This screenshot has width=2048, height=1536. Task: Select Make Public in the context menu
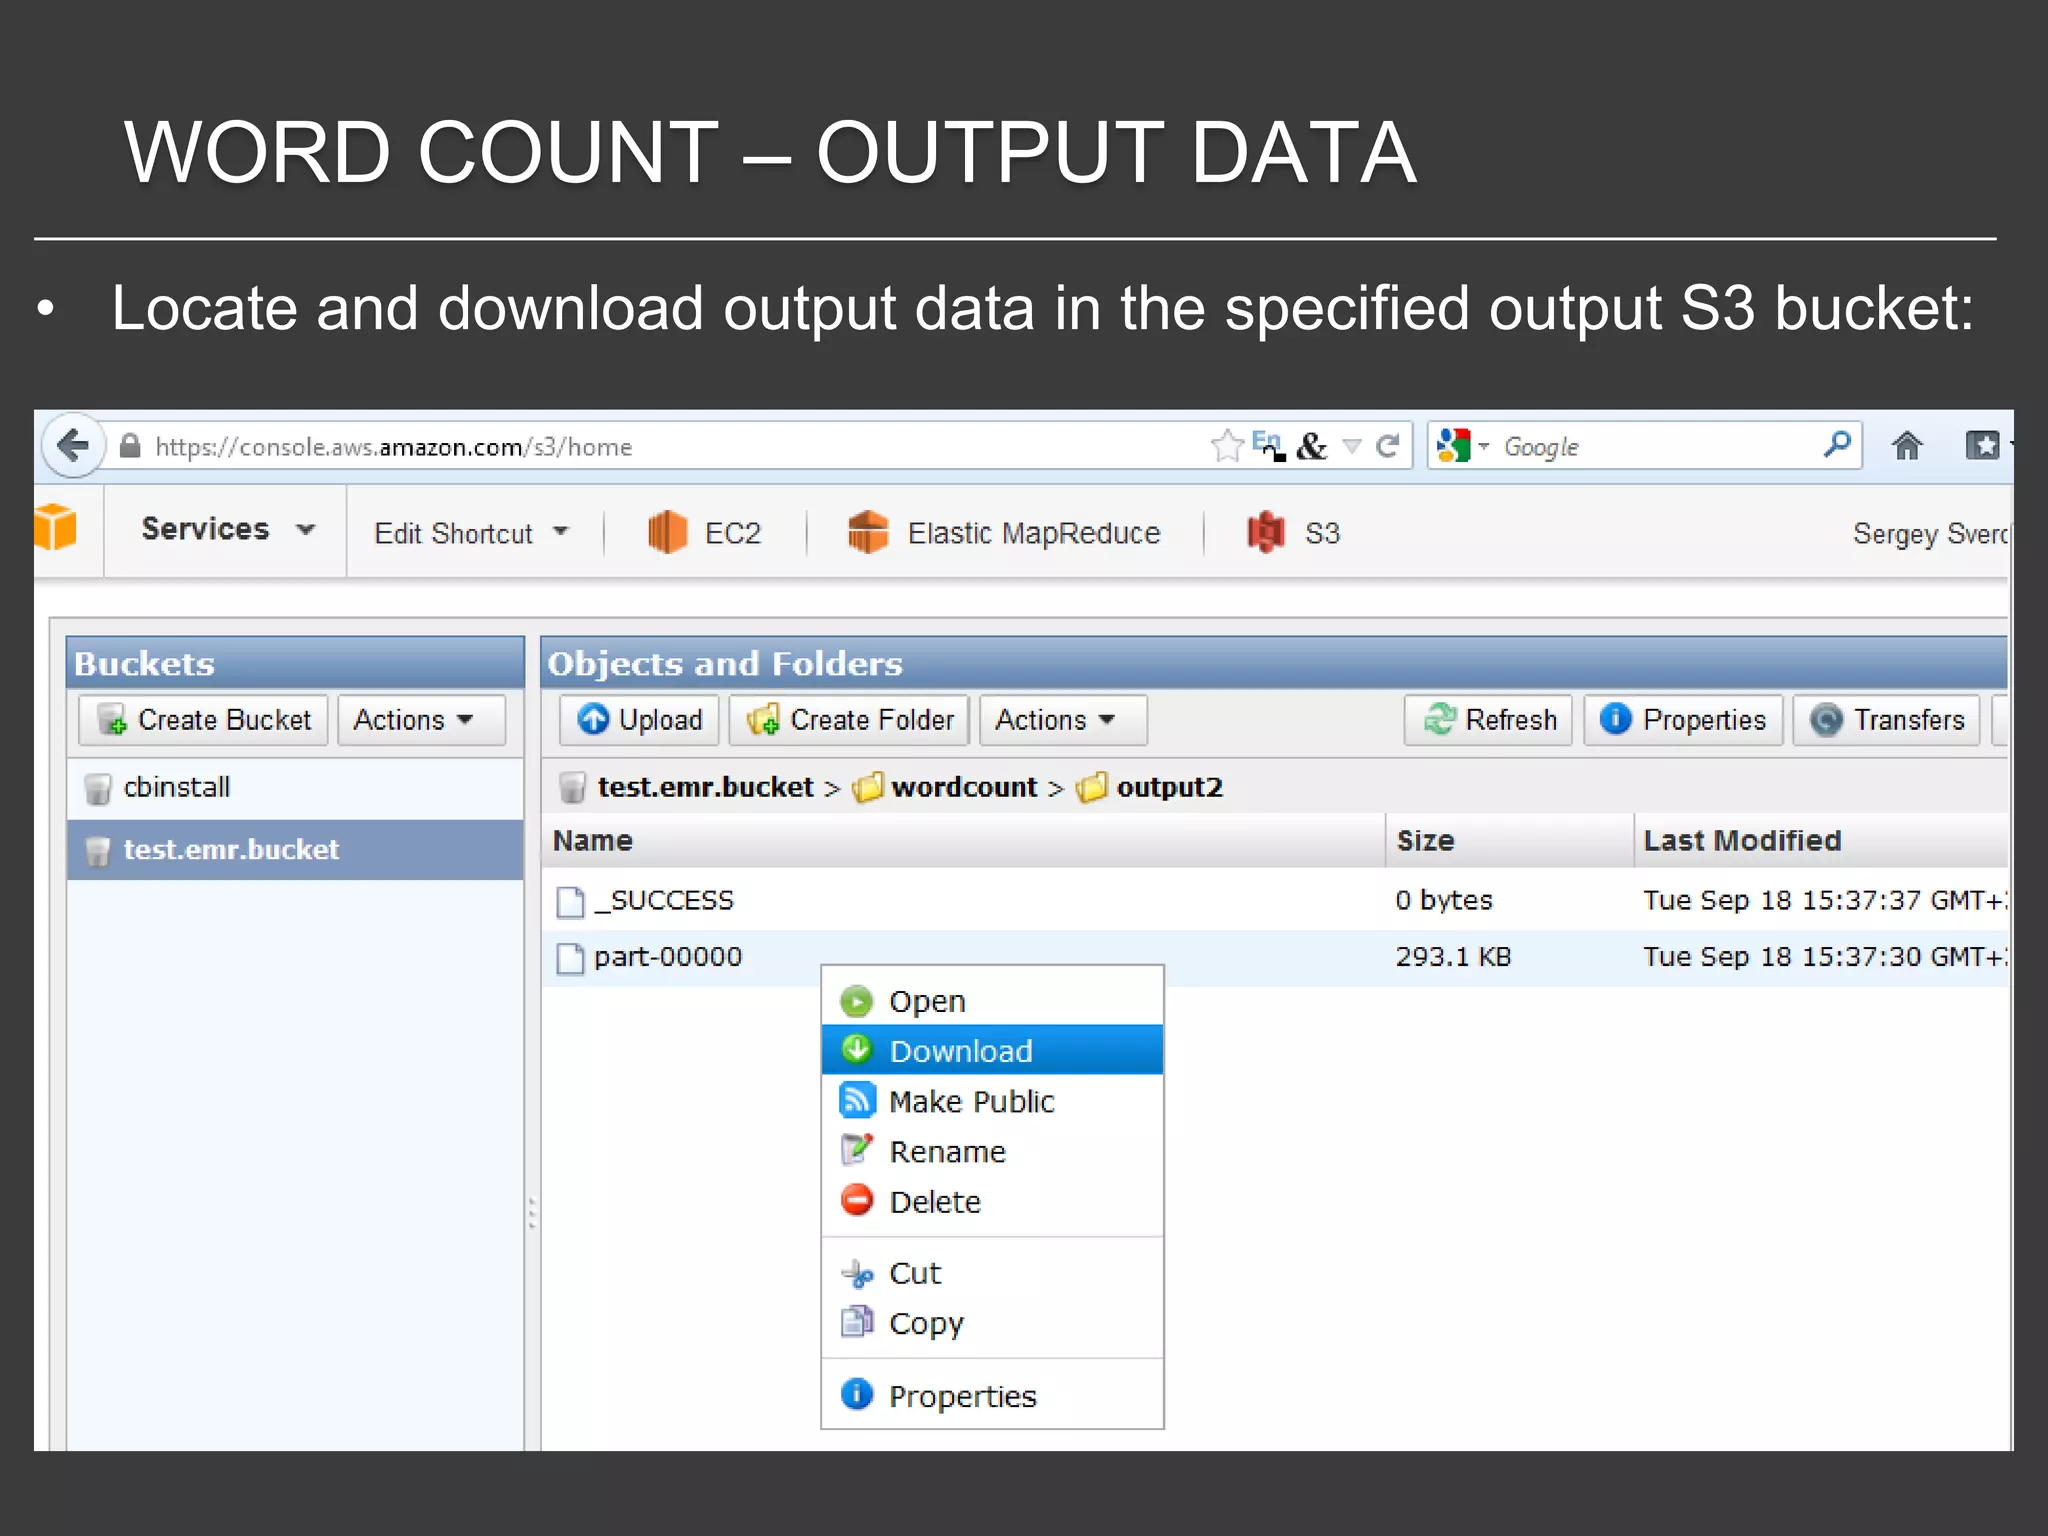pos(970,1101)
